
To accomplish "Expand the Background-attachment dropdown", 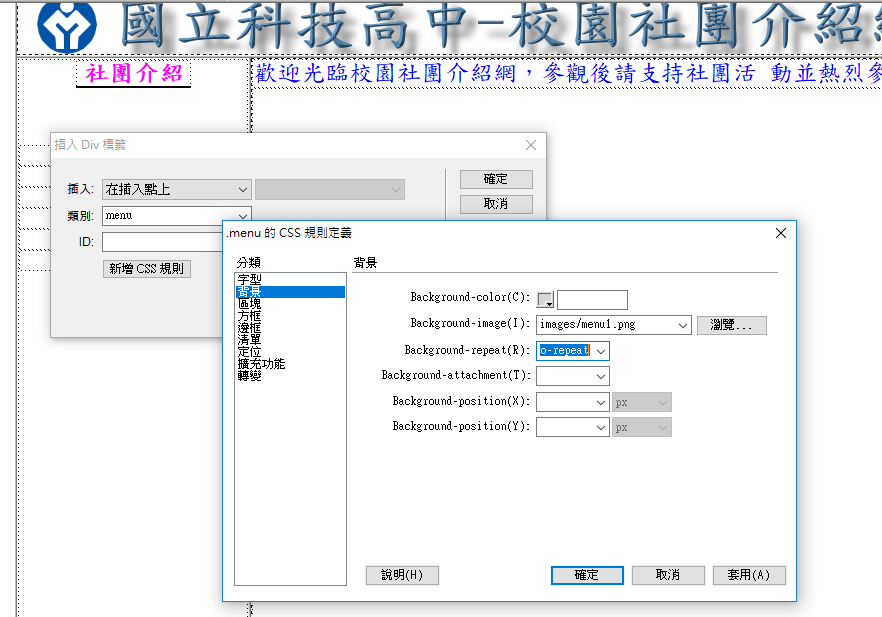I will pyautogui.click(x=601, y=376).
